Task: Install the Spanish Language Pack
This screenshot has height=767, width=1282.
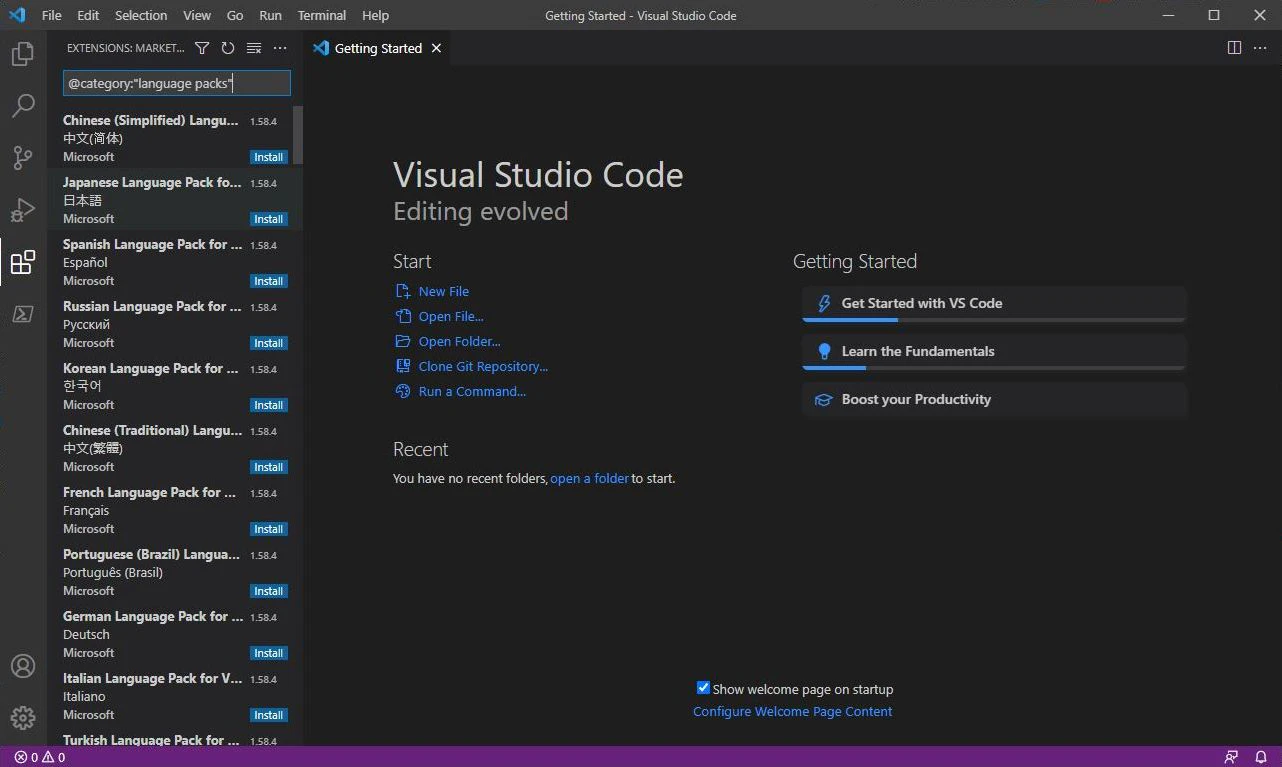Action: [x=269, y=281]
